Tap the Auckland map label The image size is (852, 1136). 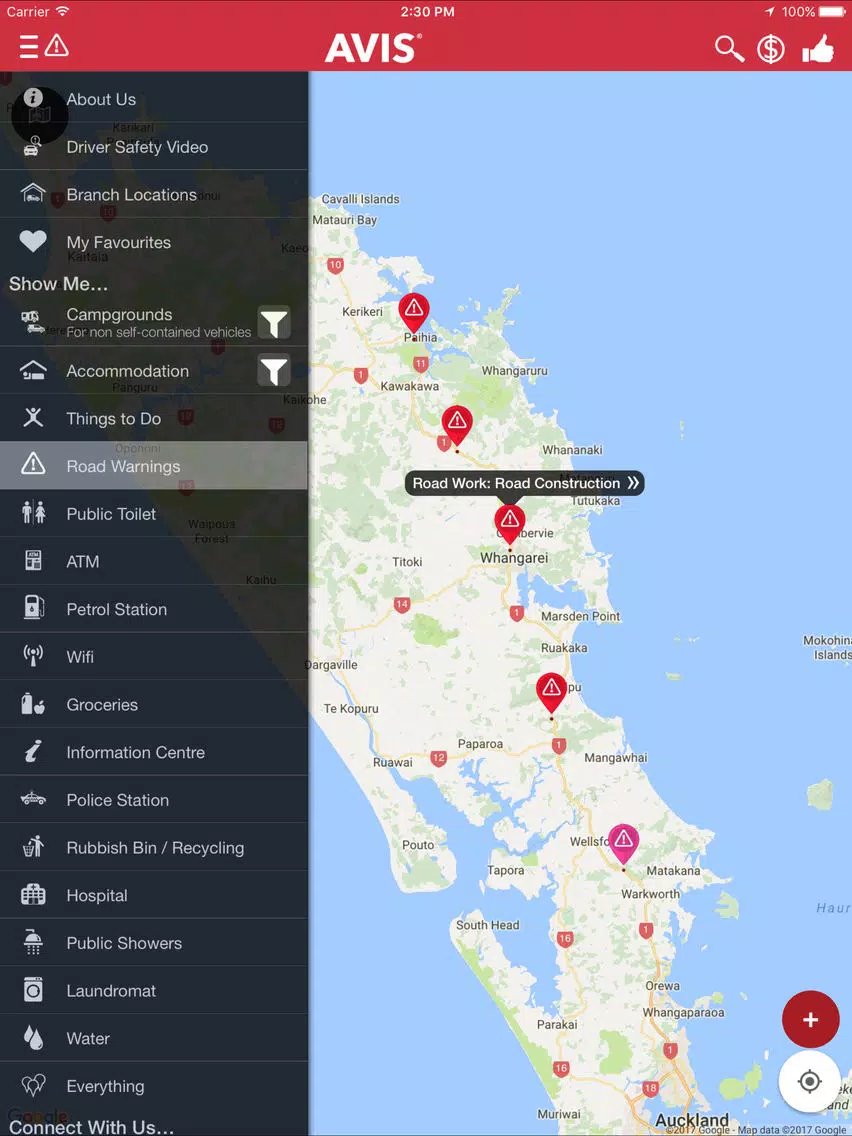point(691,1122)
